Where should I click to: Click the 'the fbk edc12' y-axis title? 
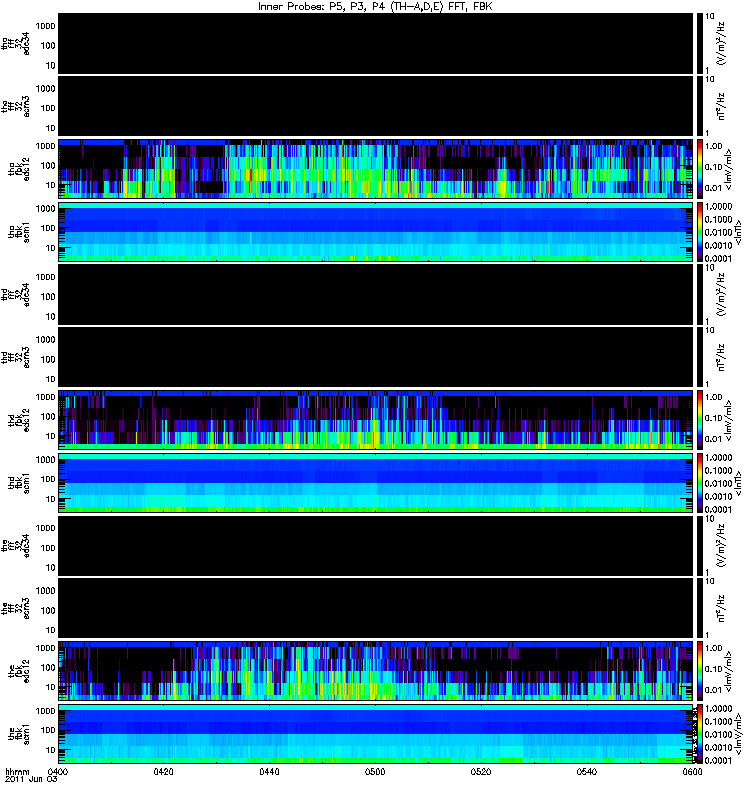click(x=19, y=671)
